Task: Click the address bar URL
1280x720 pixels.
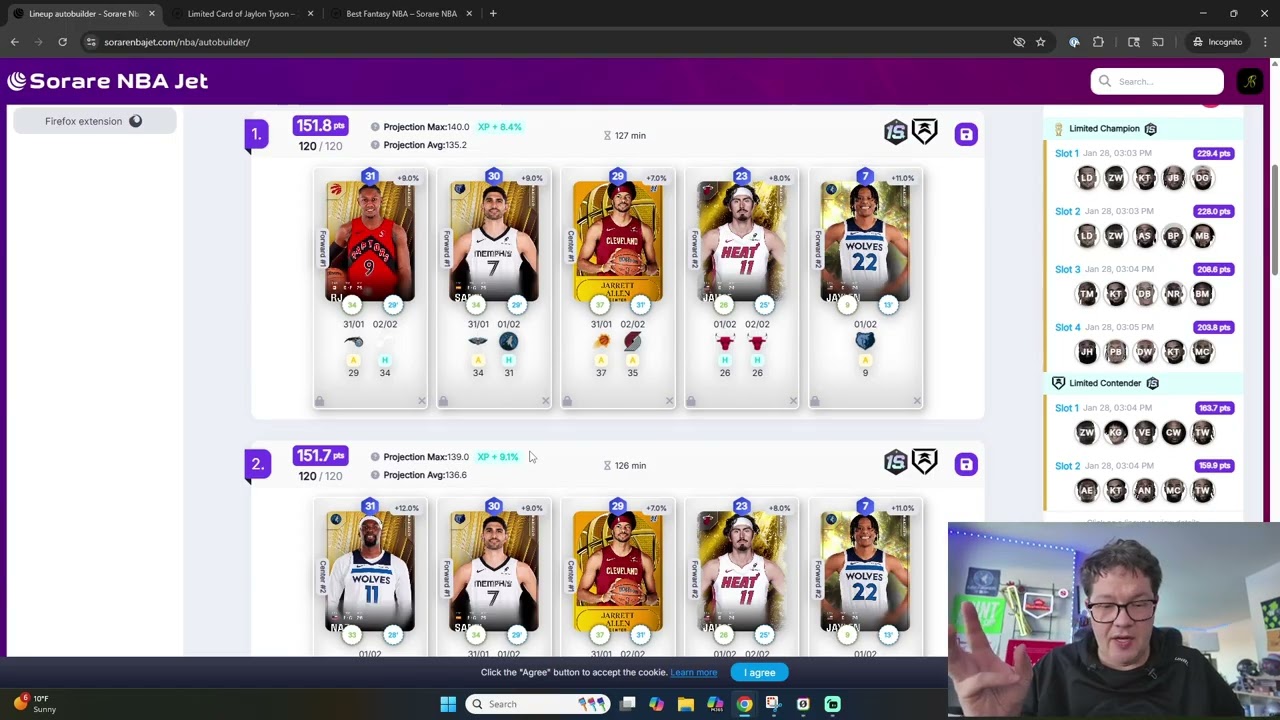Action: point(177,42)
